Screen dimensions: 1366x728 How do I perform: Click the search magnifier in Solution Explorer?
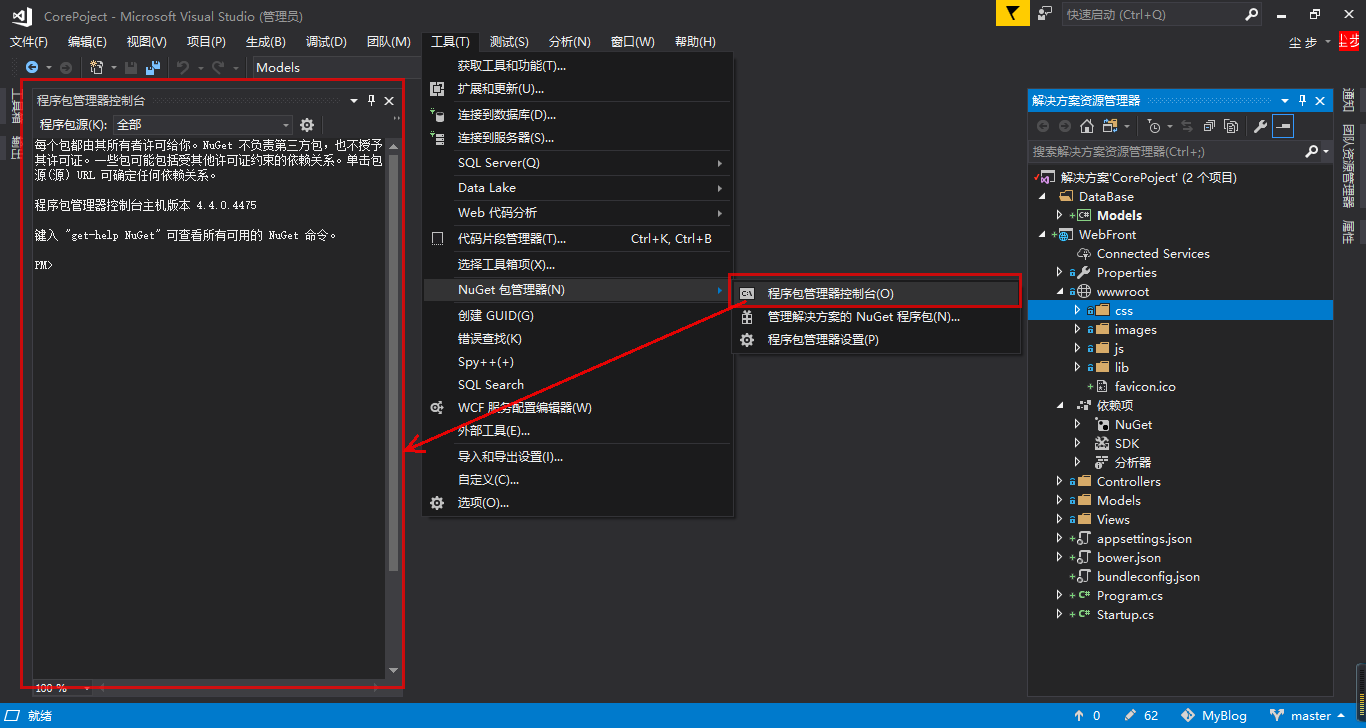pyautogui.click(x=1312, y=151)
